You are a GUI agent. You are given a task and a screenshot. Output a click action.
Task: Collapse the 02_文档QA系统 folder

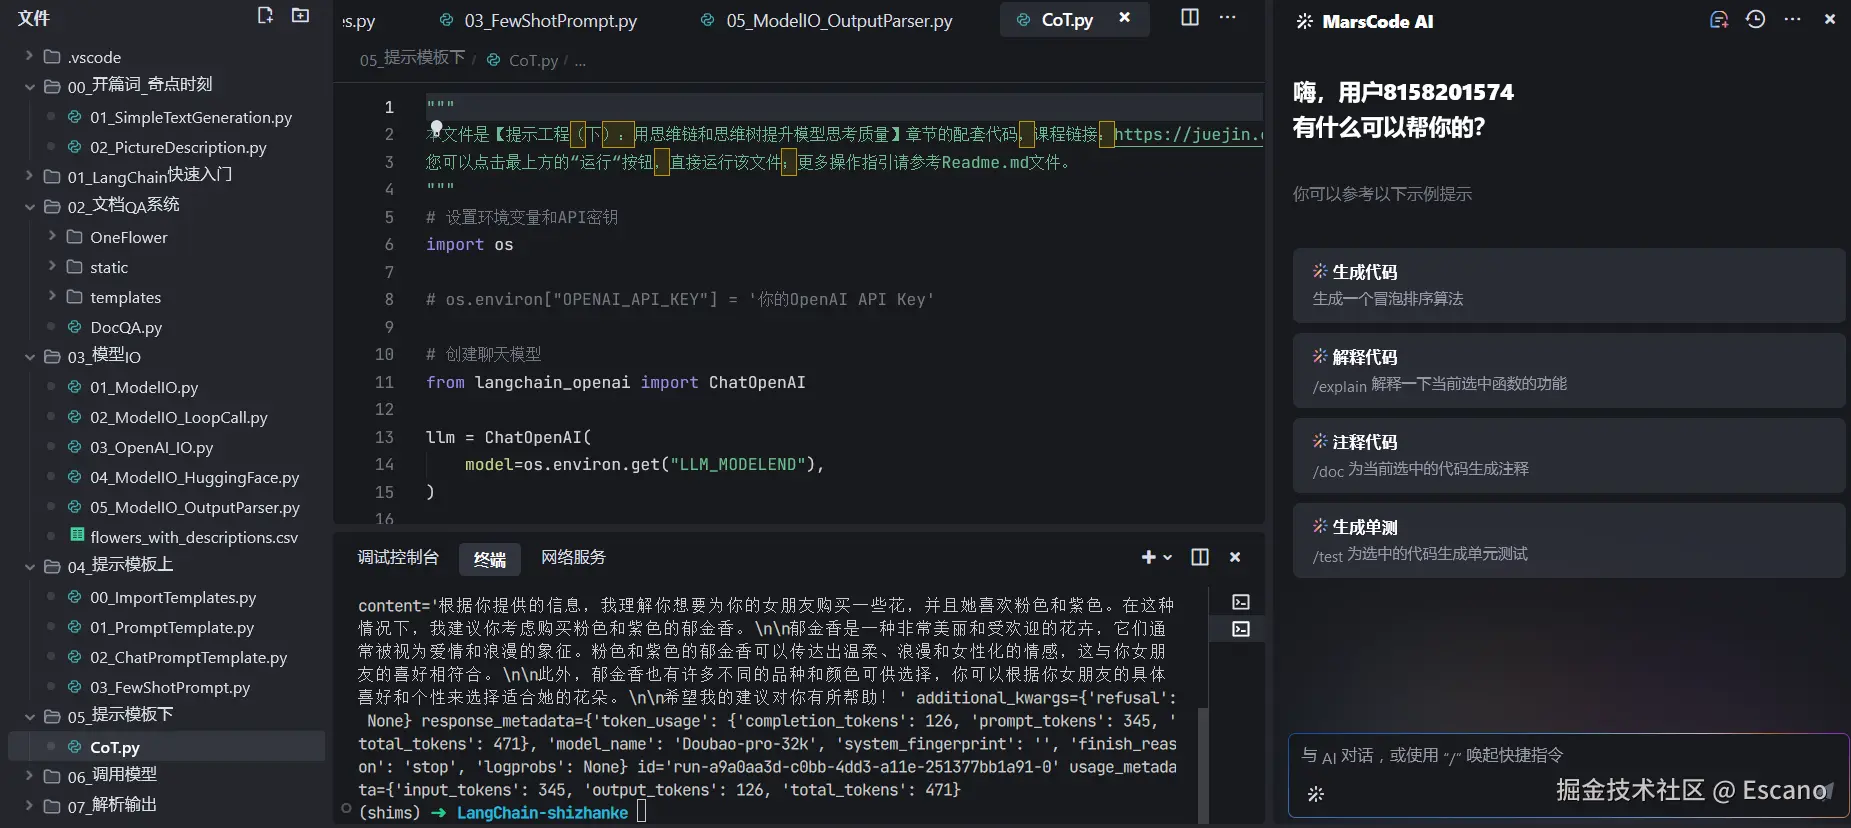(x=29, y=207)
